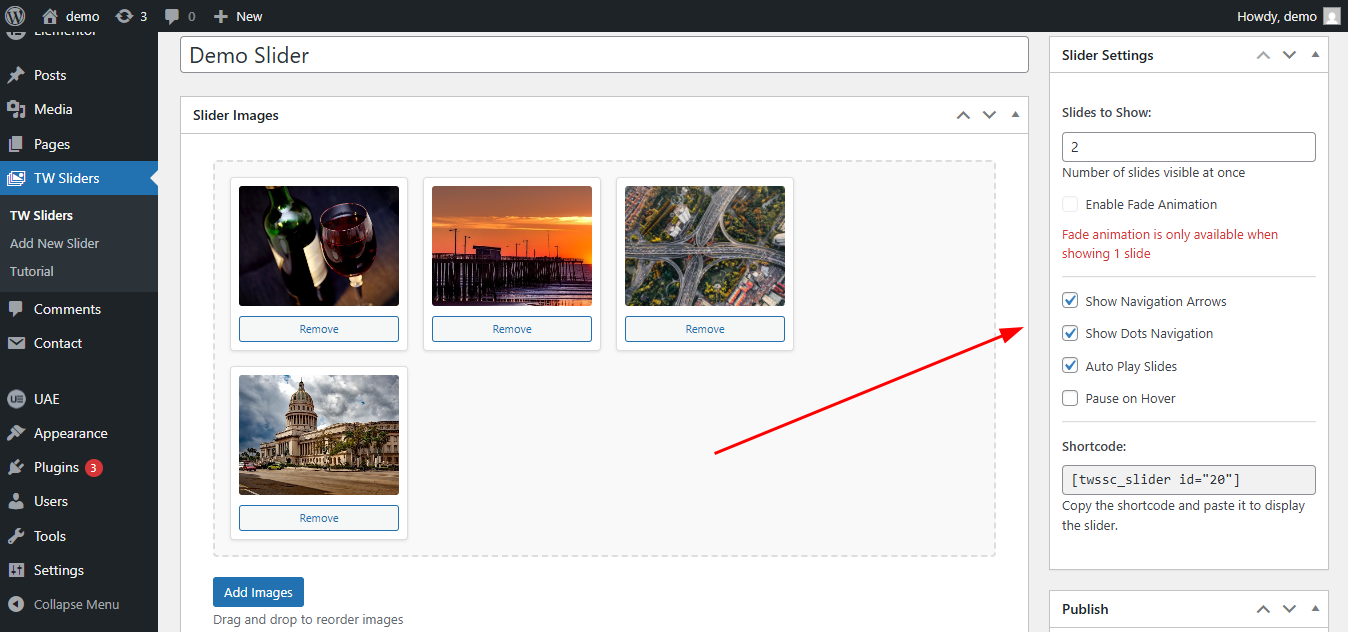Click the Settings sliders icon in sidebar
The height and width of the screenshot is (632, 1348).
16,570
